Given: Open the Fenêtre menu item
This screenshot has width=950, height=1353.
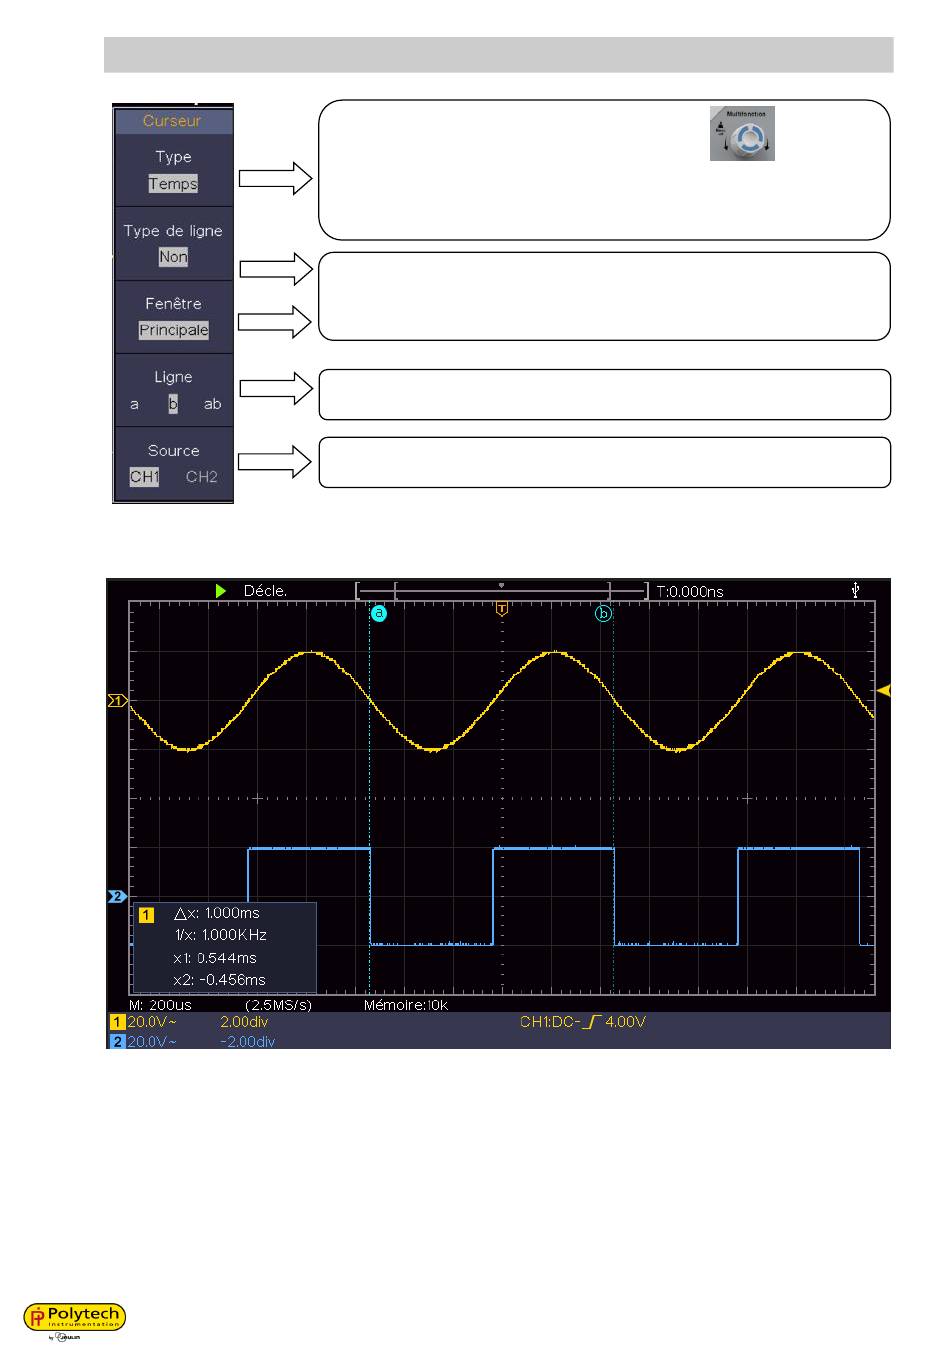Looking at the screenshot, I should 173,316.
